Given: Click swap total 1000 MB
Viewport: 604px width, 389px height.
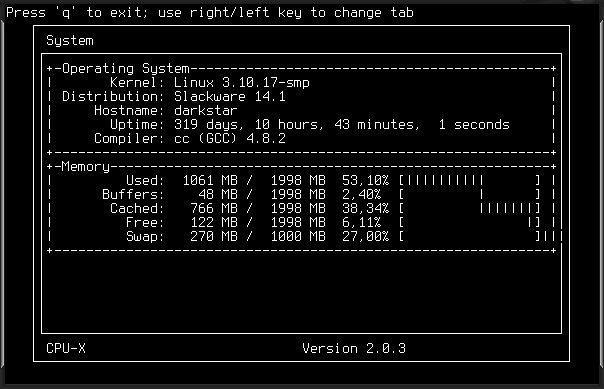Looking at the screenshot, I should click(298, 236).
